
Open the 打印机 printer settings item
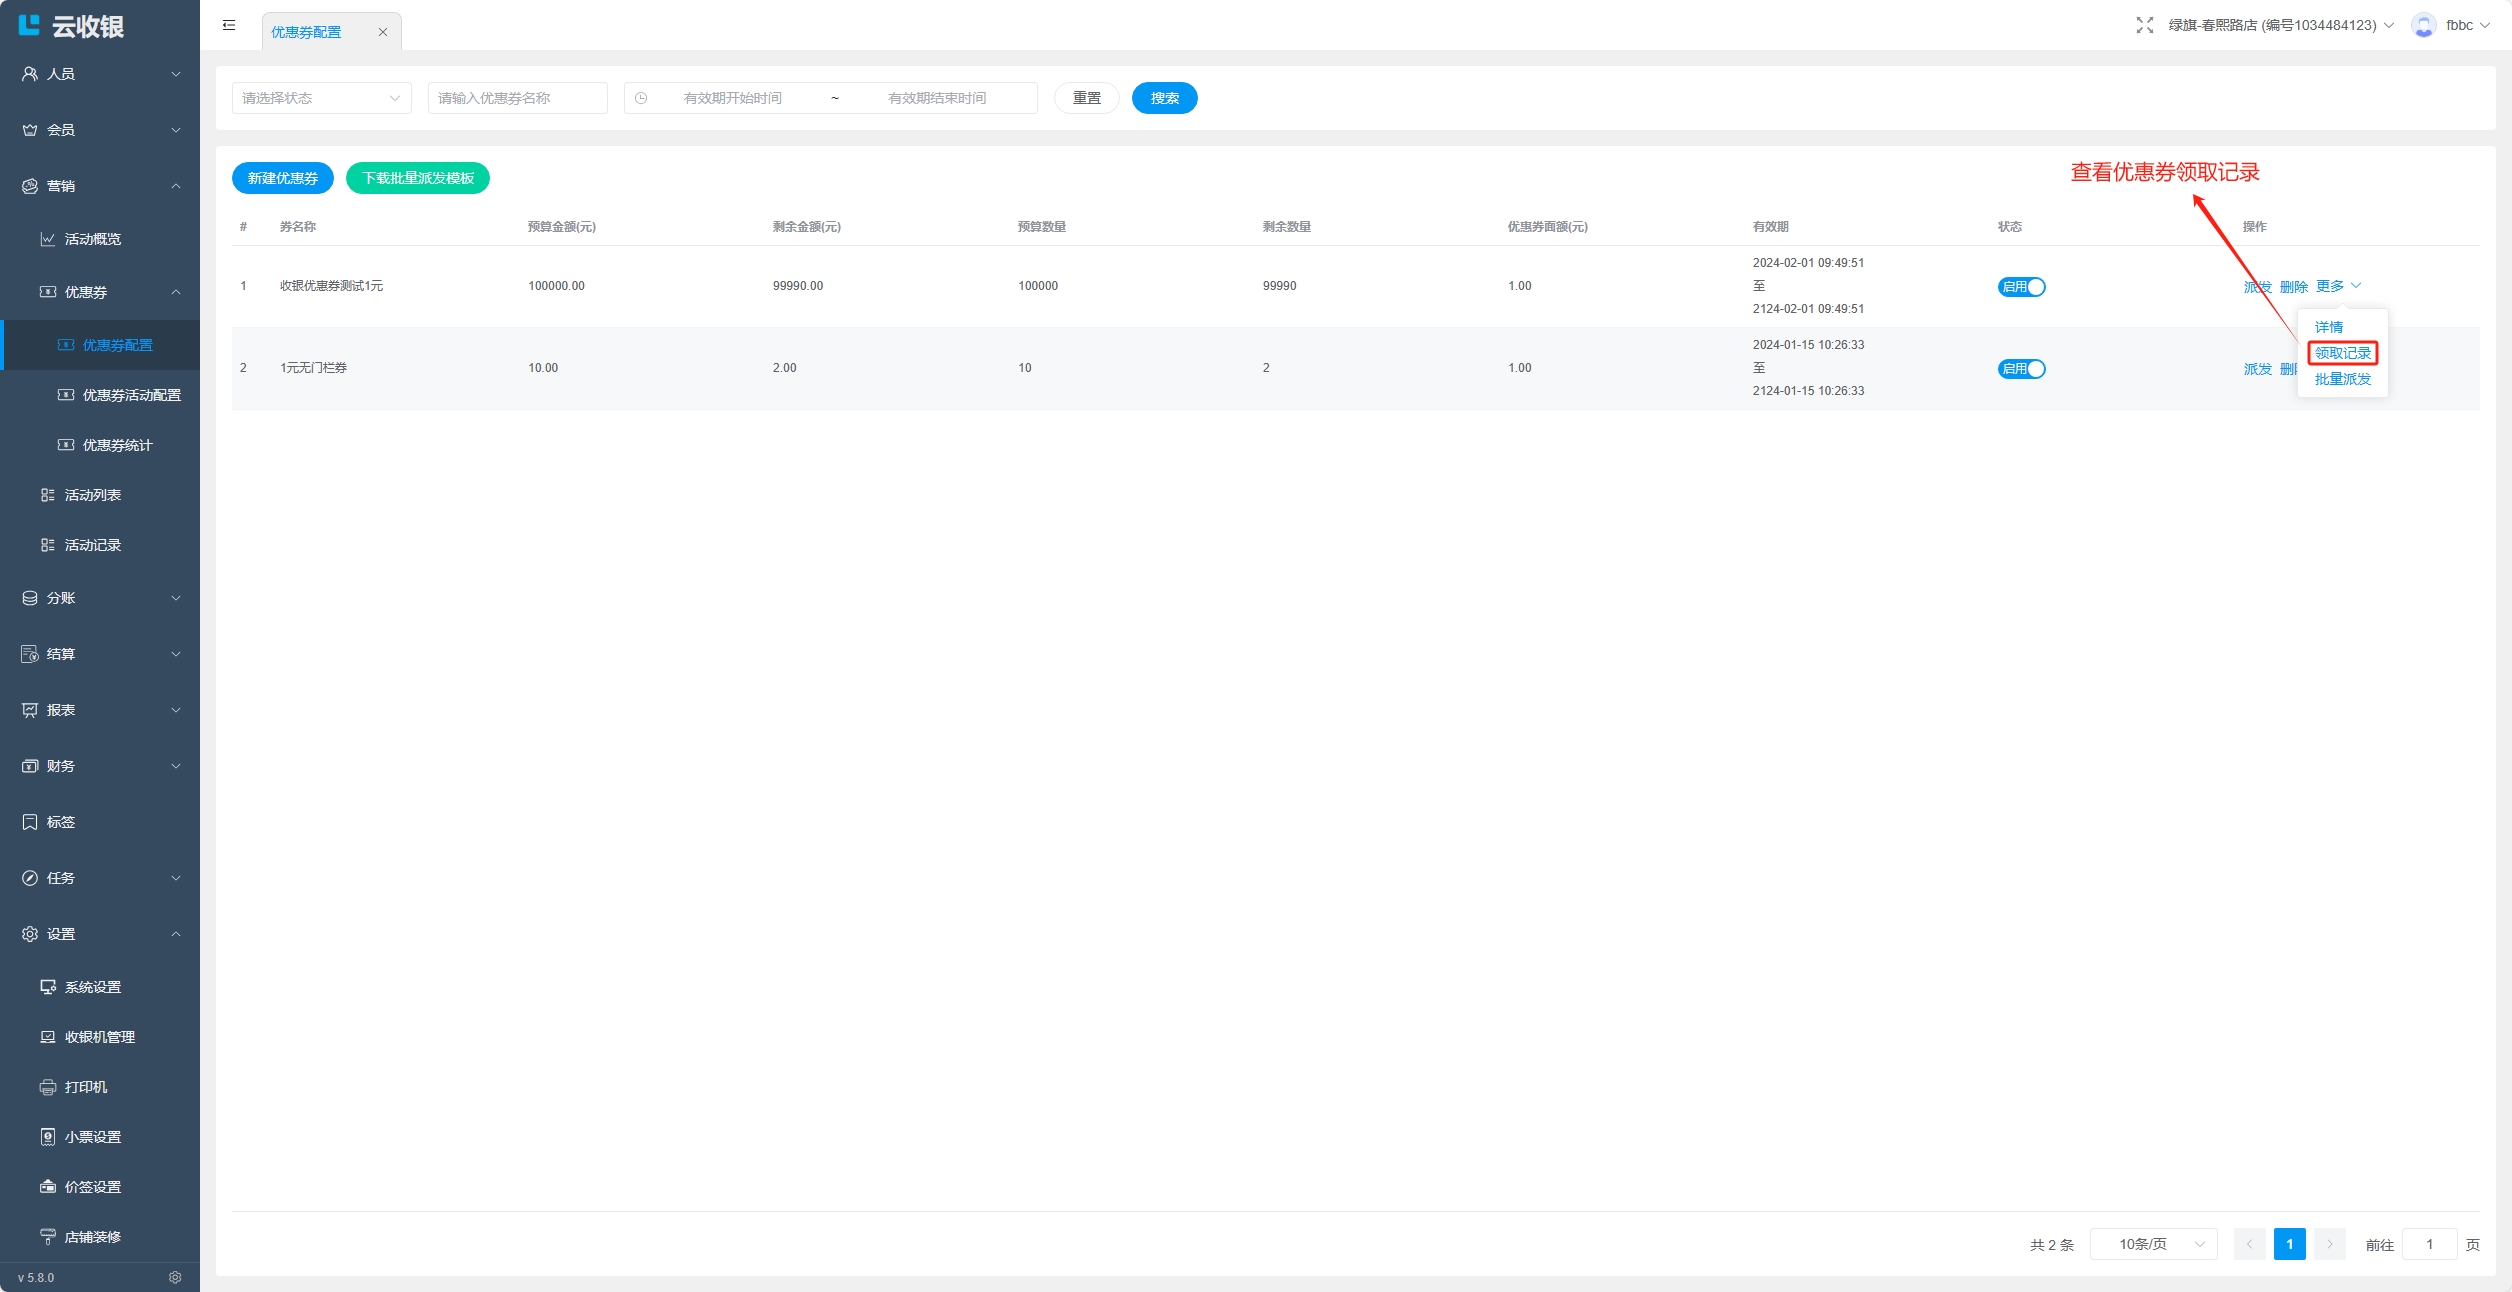click(x=86, y=1087)
